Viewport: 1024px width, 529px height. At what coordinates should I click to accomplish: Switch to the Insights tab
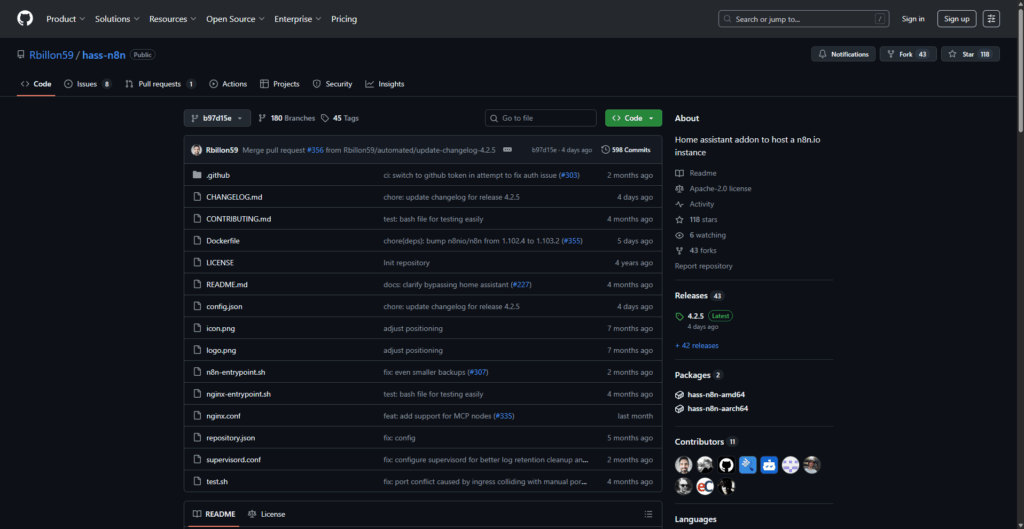[385, 84]
